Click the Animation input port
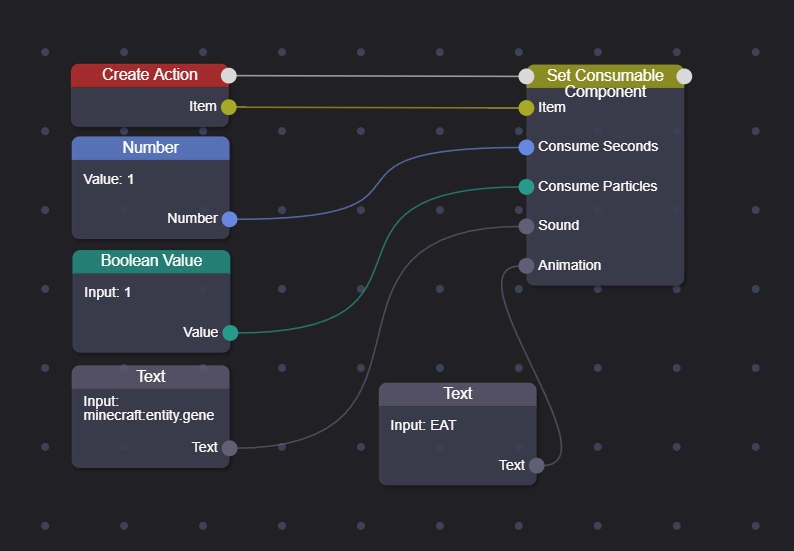This screenshot has width=794, height=551. coord(527,266)
